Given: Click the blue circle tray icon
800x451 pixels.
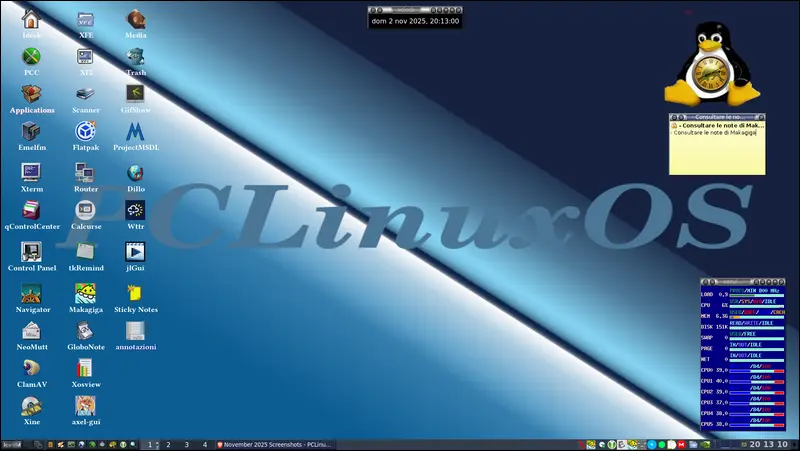Looking at the screenshot, I should [x=652, y=445].
